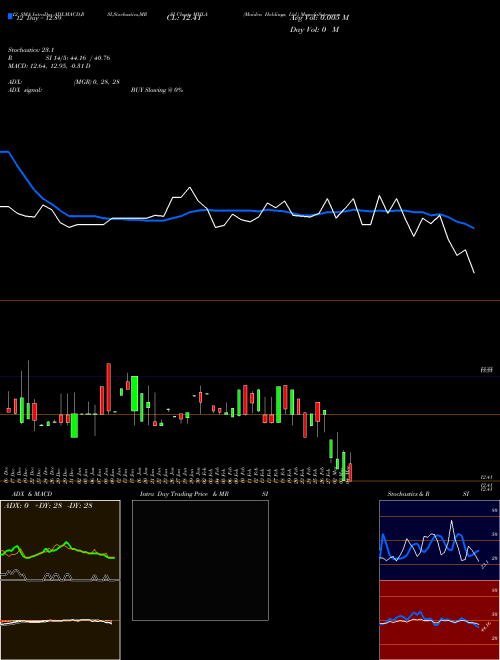Screen dimensions: 500x660
Task: Click the red RSI chart panel
Action: [x=439, y=620]
